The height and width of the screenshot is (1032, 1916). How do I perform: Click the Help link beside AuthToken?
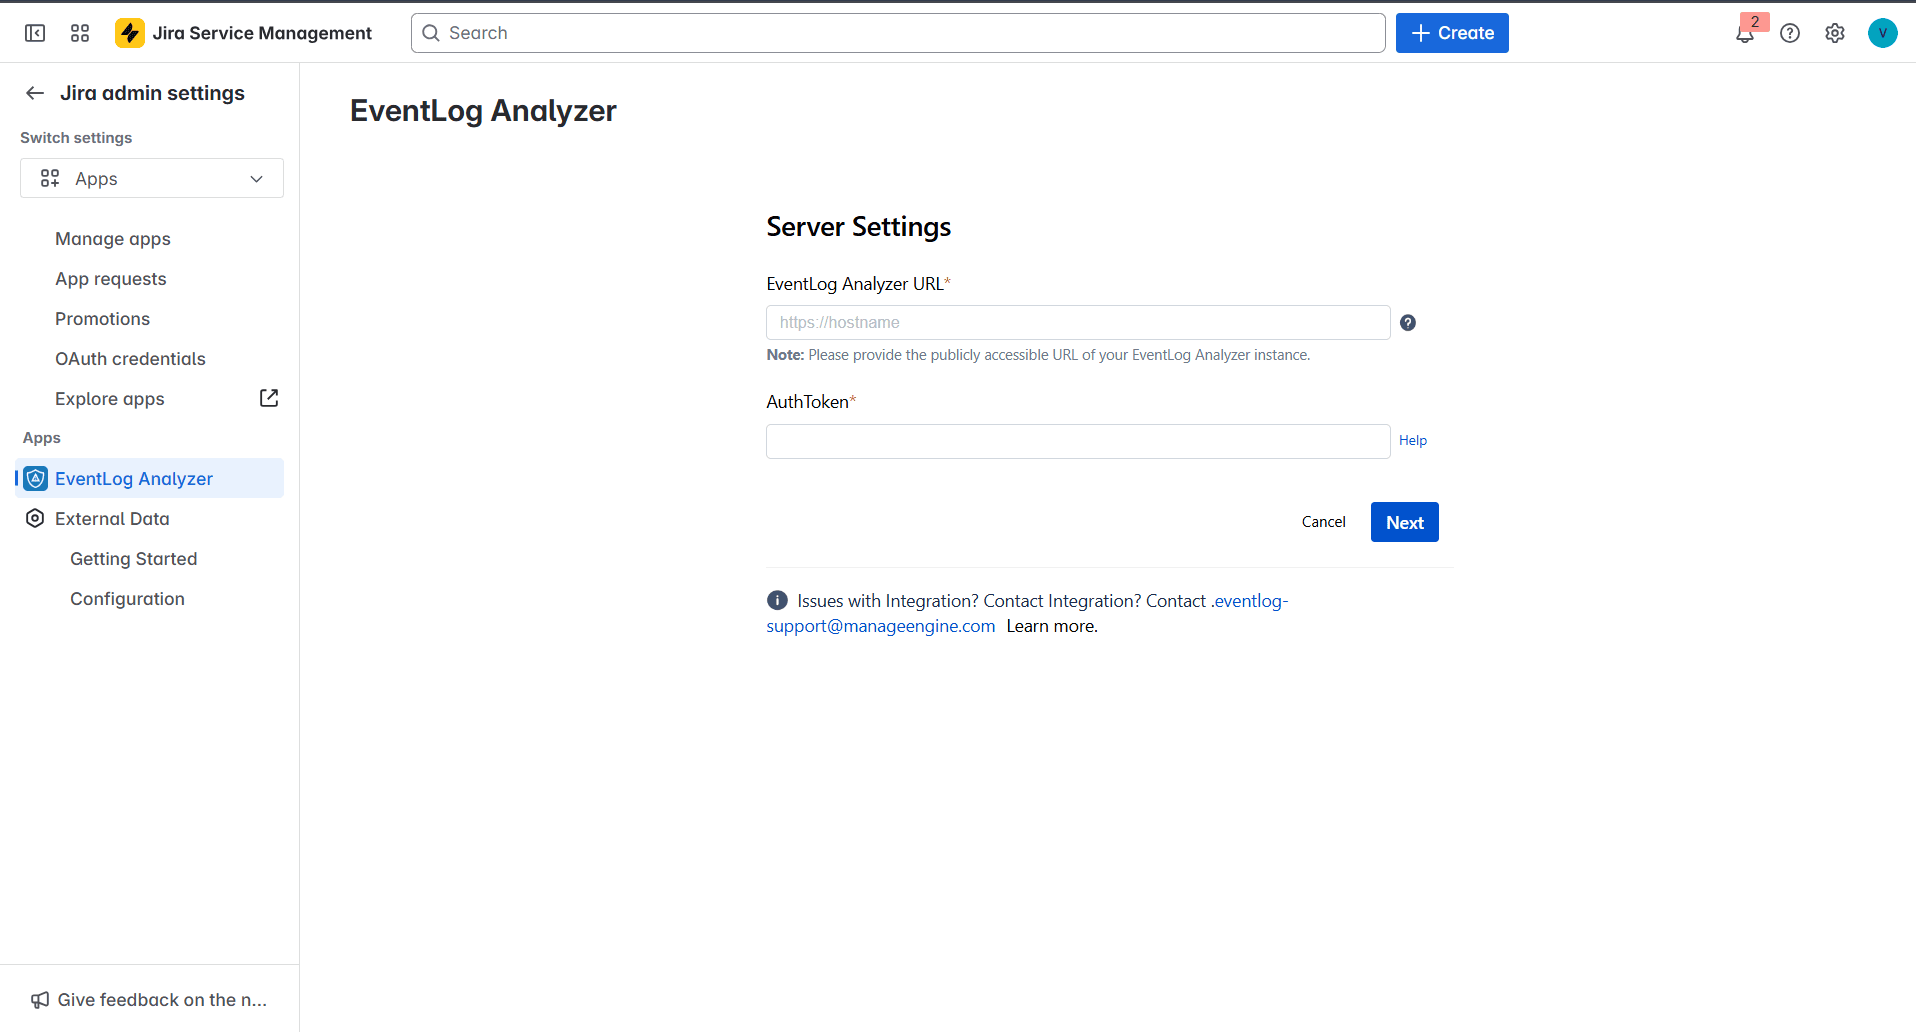pyautogui.click(x=1412, y=441)
